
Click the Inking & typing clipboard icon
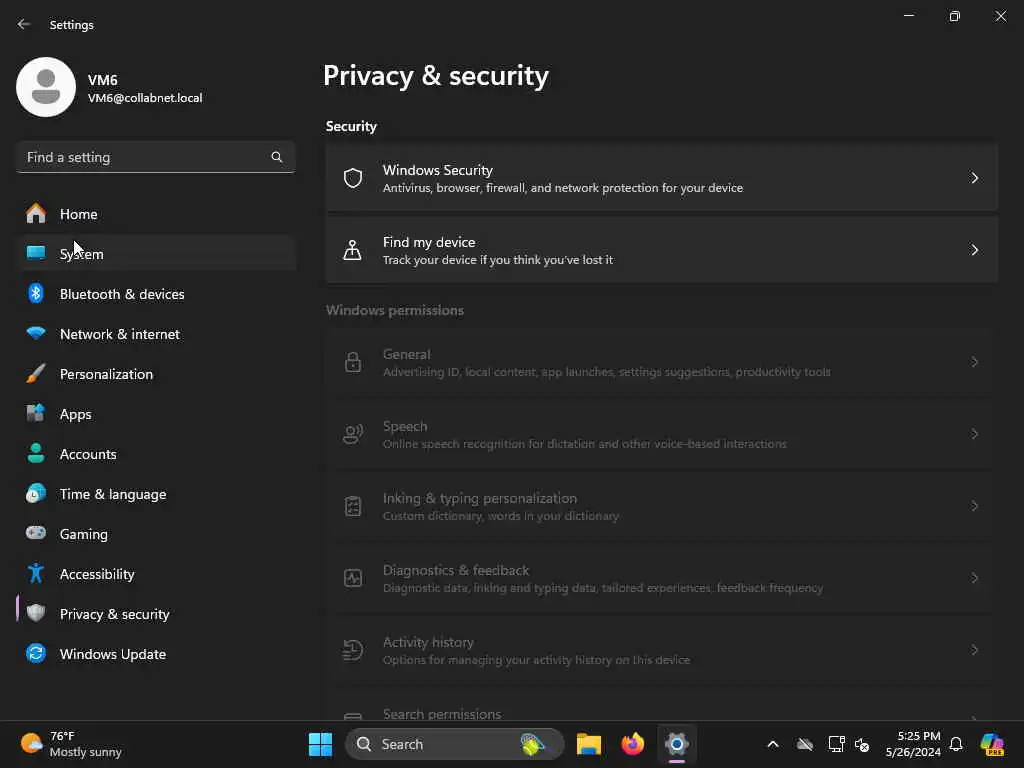coord(353,506)
